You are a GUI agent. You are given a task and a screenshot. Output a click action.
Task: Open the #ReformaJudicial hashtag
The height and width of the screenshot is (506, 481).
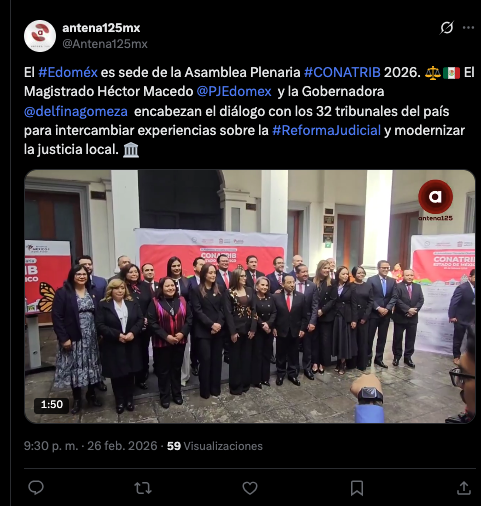326,130
